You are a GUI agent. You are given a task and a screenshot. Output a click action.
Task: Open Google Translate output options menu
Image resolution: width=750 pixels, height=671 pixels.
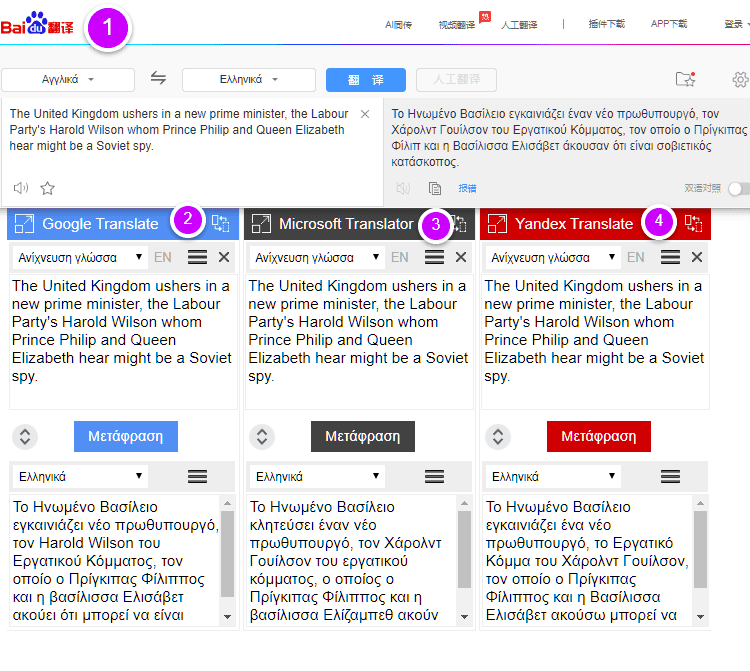(198, 476)
